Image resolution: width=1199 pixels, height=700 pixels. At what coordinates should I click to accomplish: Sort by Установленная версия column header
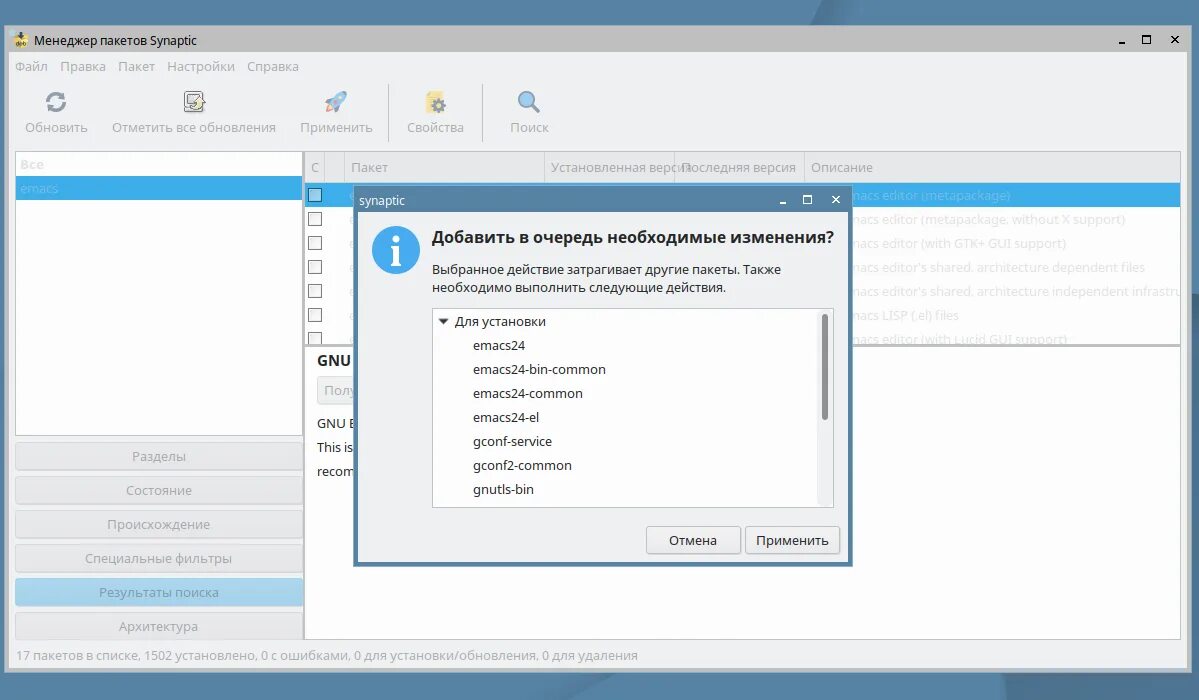[609, 168]
